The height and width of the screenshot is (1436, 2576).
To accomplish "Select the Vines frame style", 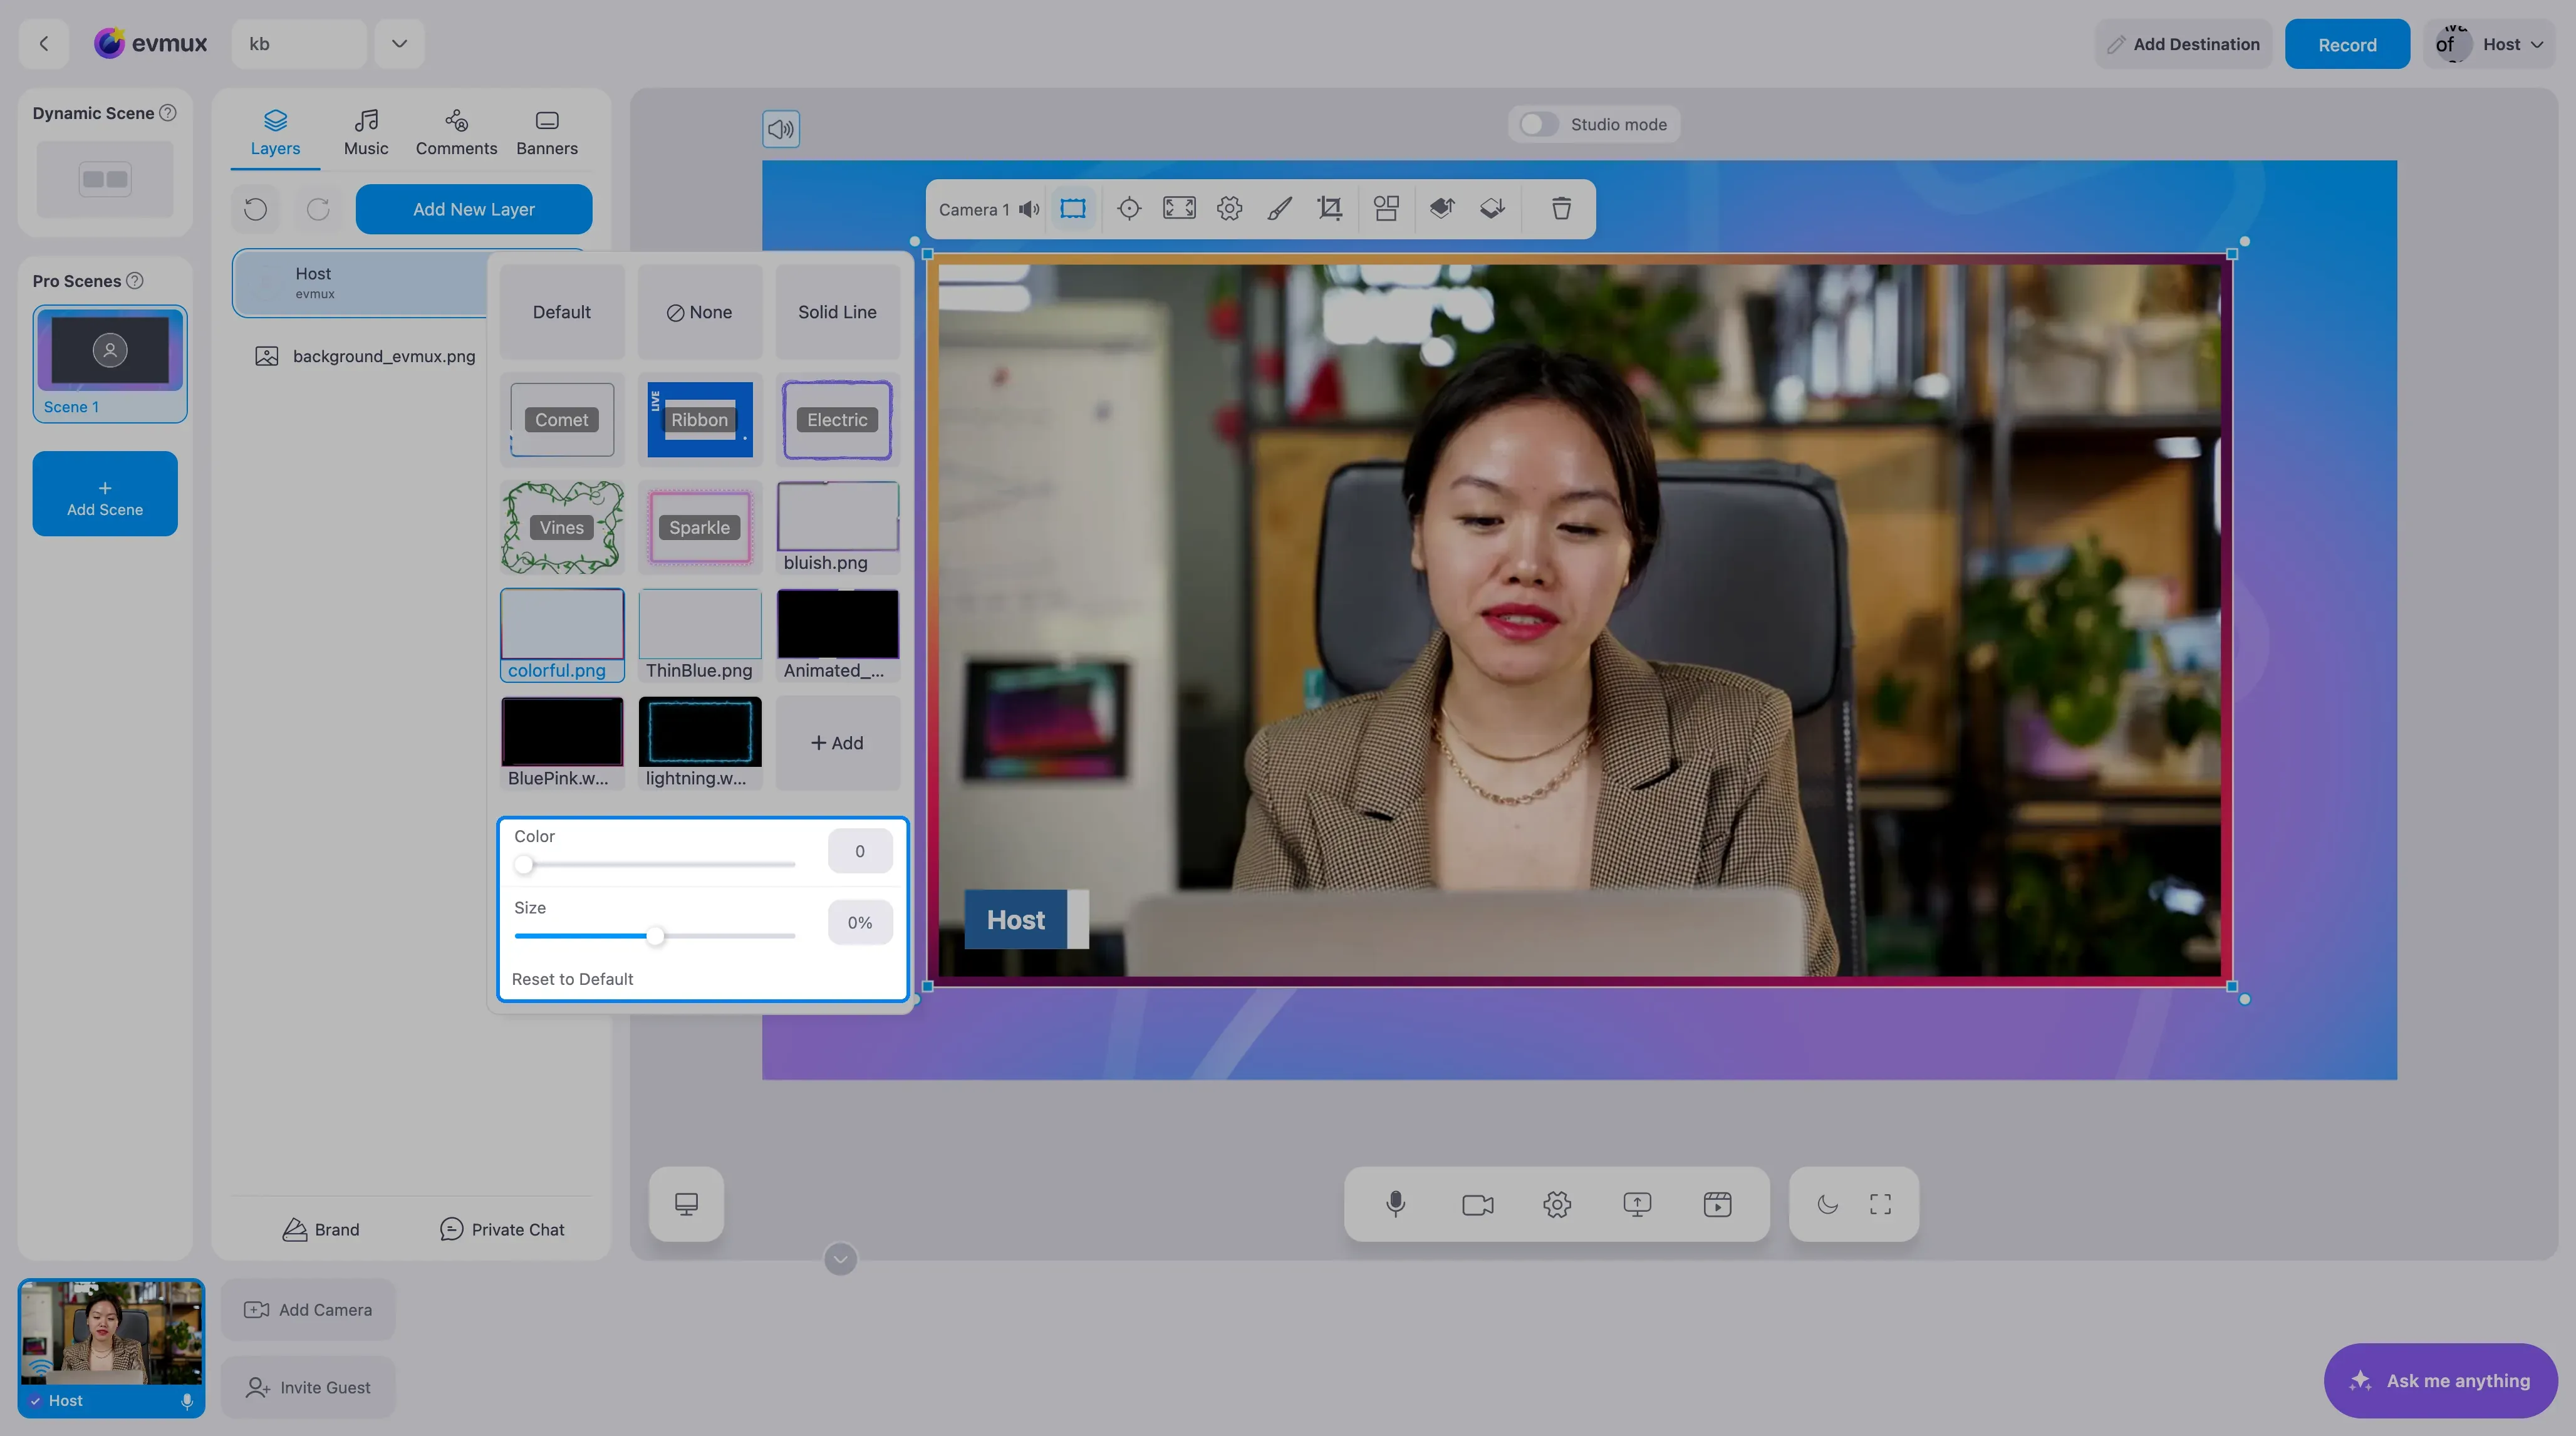I will [x=562, y=527].
